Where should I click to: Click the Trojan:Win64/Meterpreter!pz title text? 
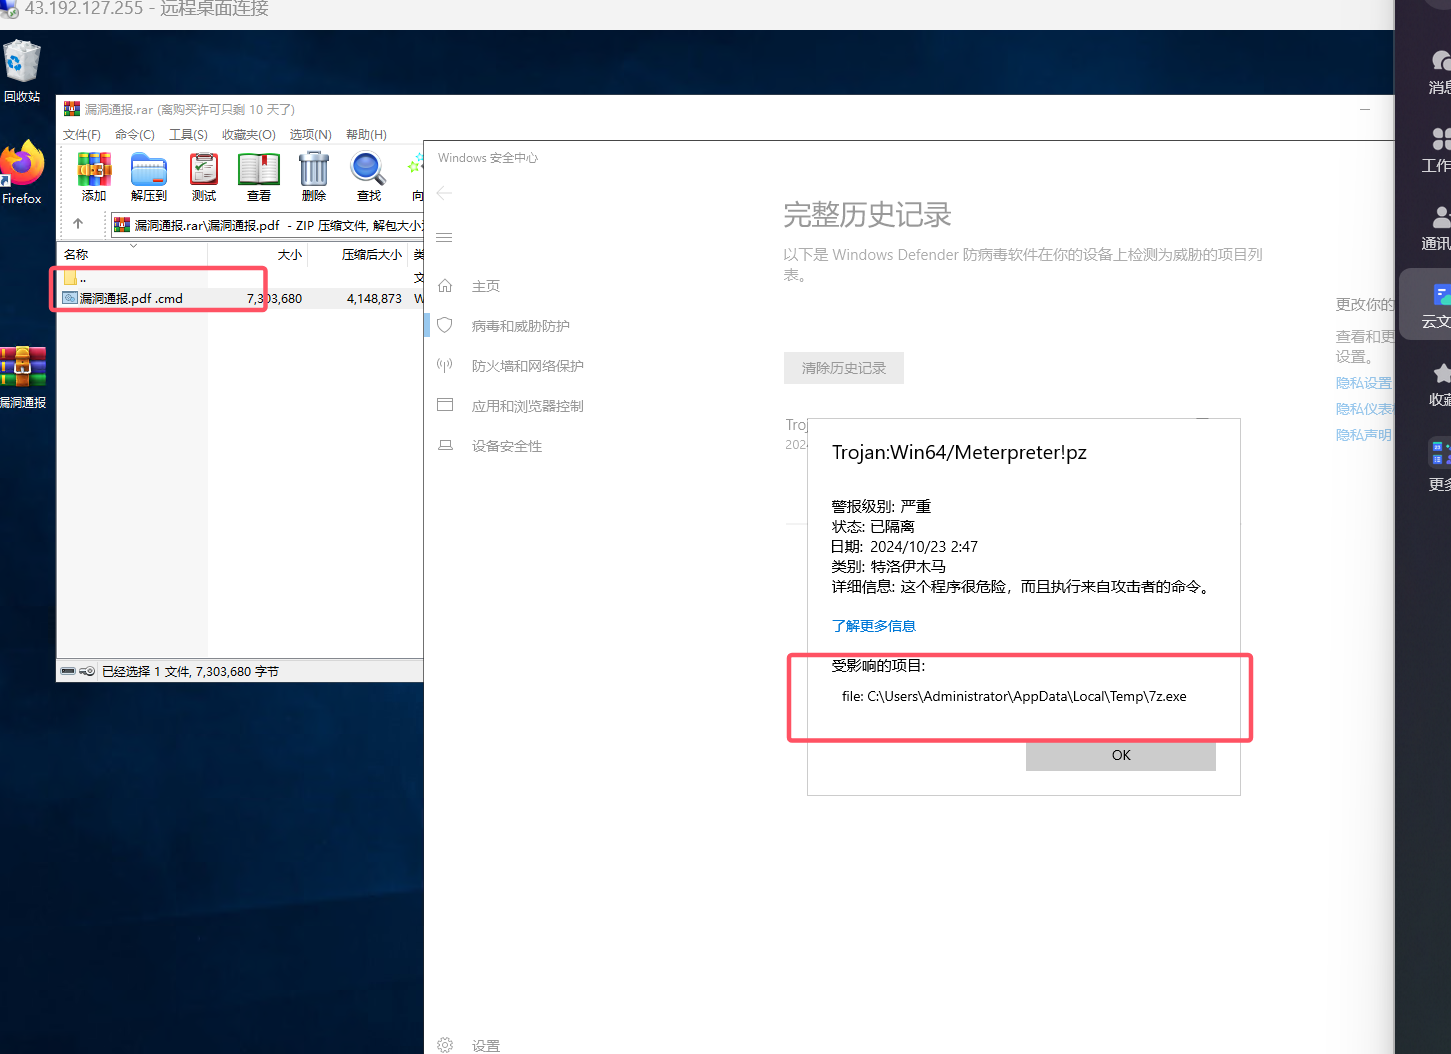click(959, 452)
